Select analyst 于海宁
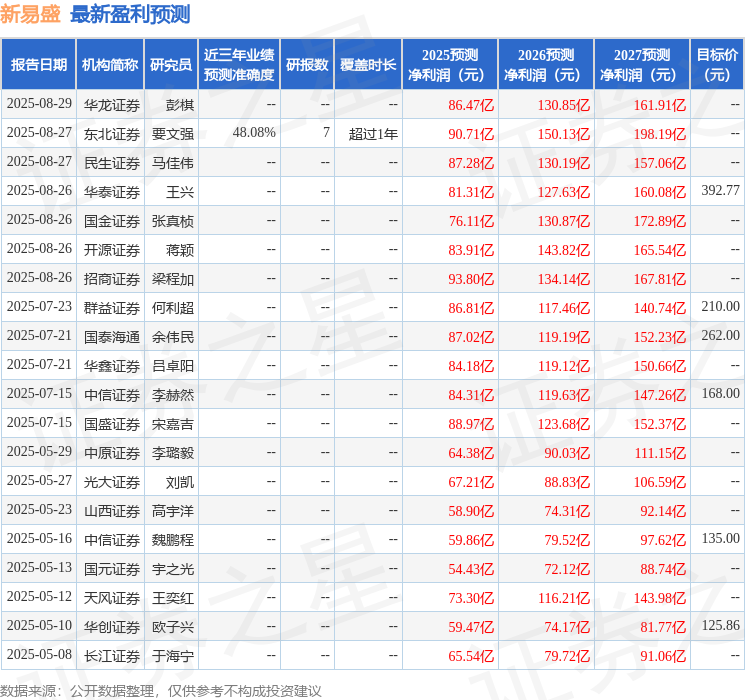 [x=172, y=656]
